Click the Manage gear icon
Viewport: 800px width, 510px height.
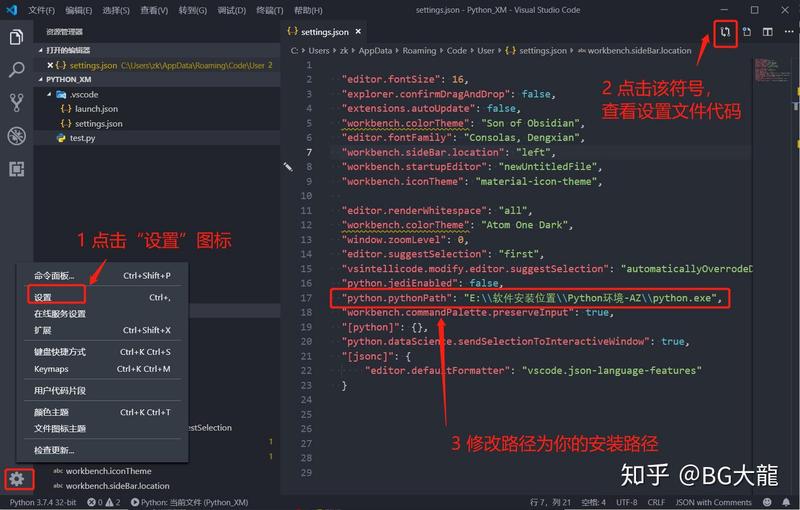(16, 479)
